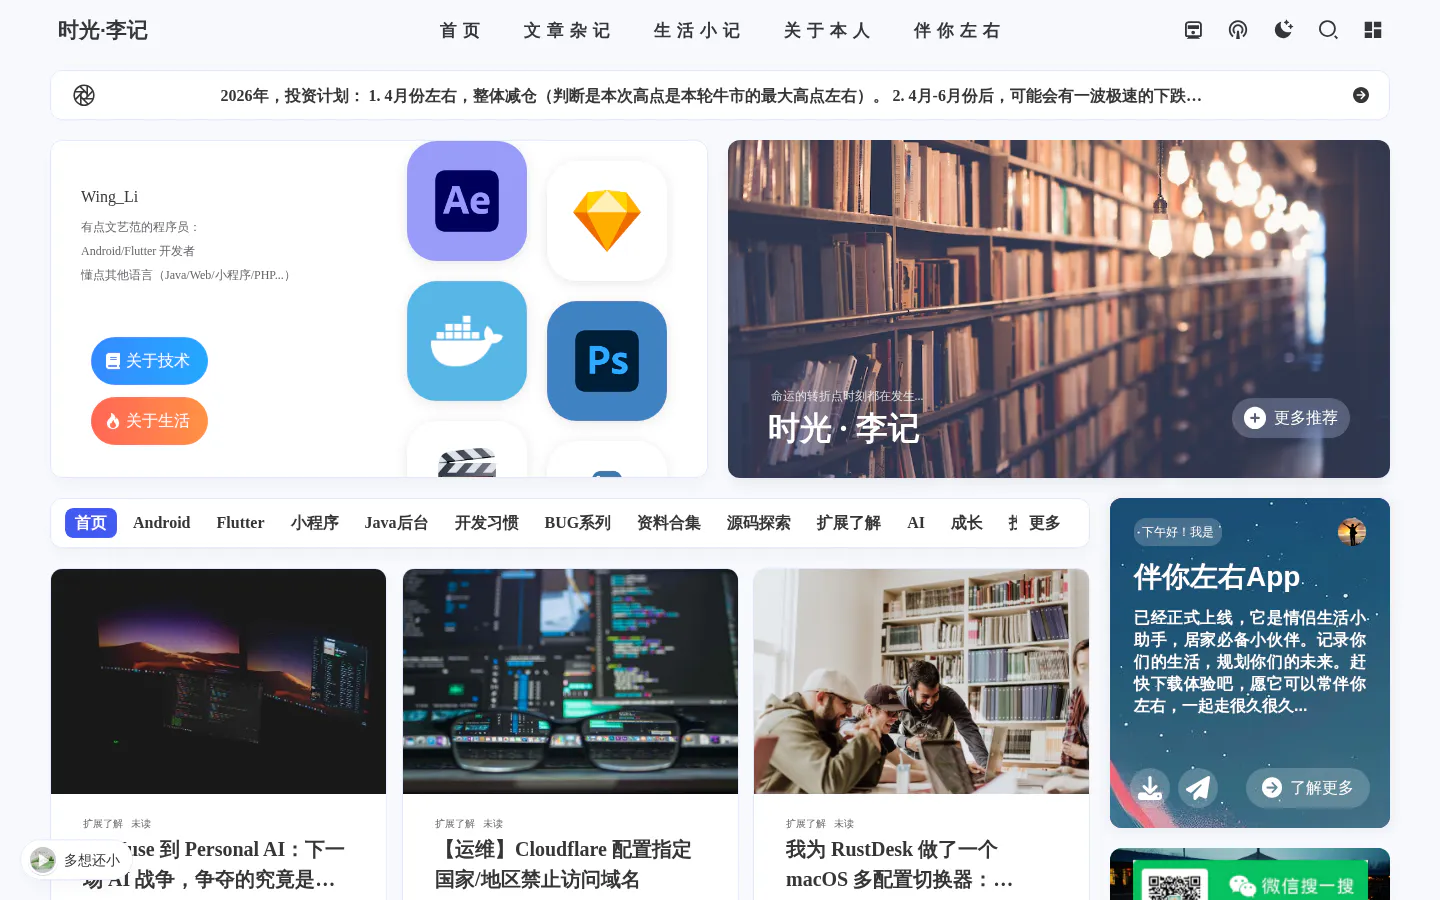Open the podcast broadcast icon in header
Screen dimensions: 1440x900
click(x=1238, y=30)
